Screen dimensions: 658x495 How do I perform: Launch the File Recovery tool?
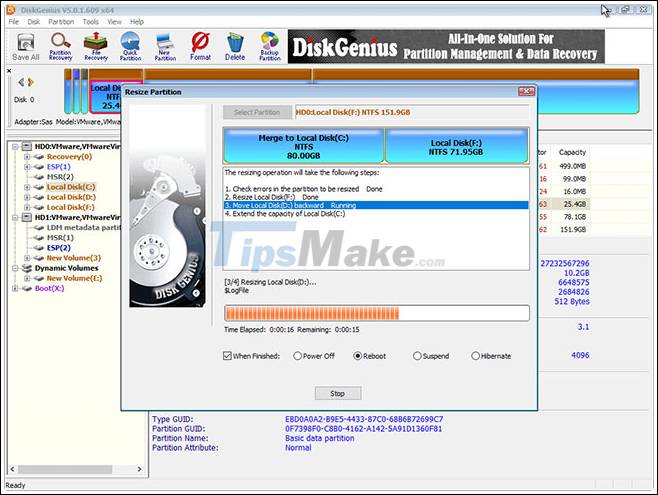[x=96, y=47]
